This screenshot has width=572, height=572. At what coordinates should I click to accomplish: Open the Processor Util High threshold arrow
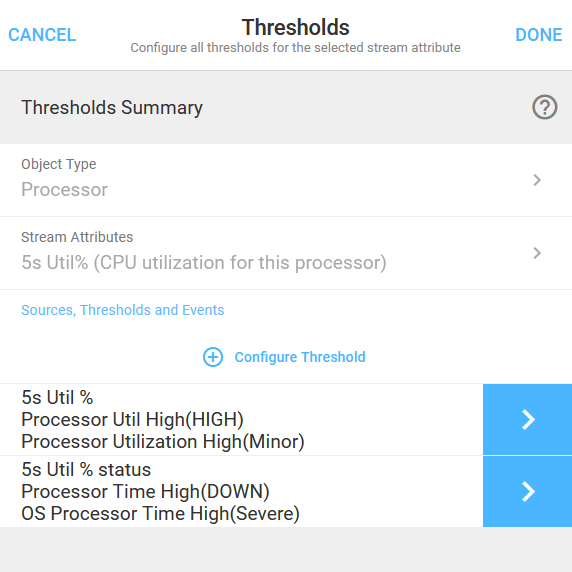(x=527, y=420)
